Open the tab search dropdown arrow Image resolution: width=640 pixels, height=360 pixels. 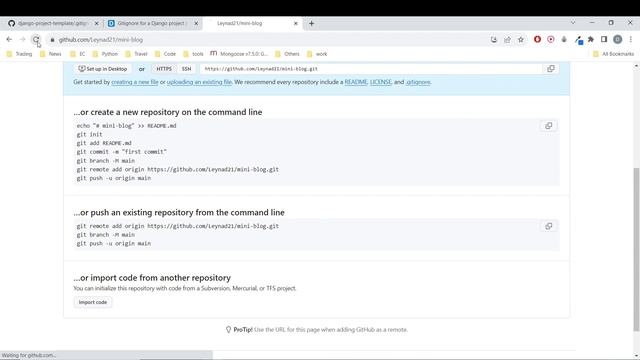(x=573, y=23)
